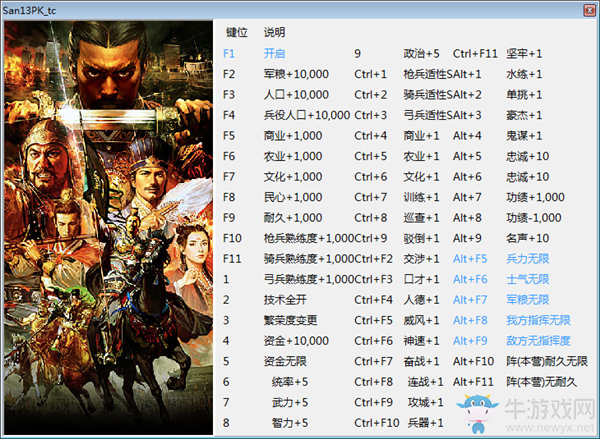Click the 巡查+1 entry
600x439 pixels.
click(x=421, y=218)
